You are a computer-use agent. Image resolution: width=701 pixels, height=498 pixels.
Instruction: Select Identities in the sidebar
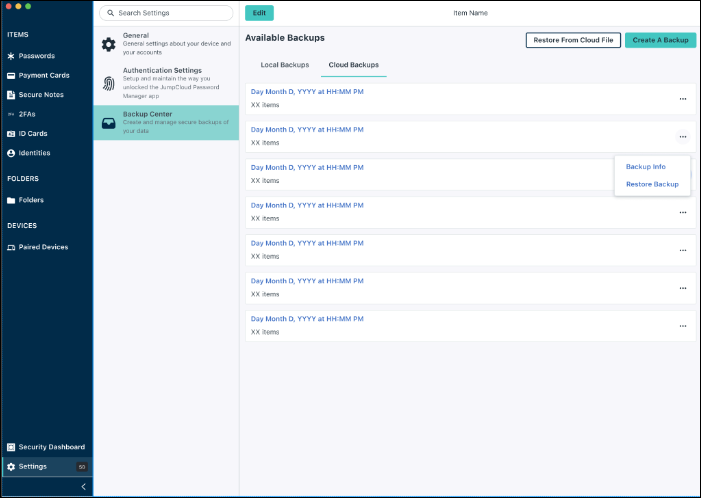[x=34, y=153]
